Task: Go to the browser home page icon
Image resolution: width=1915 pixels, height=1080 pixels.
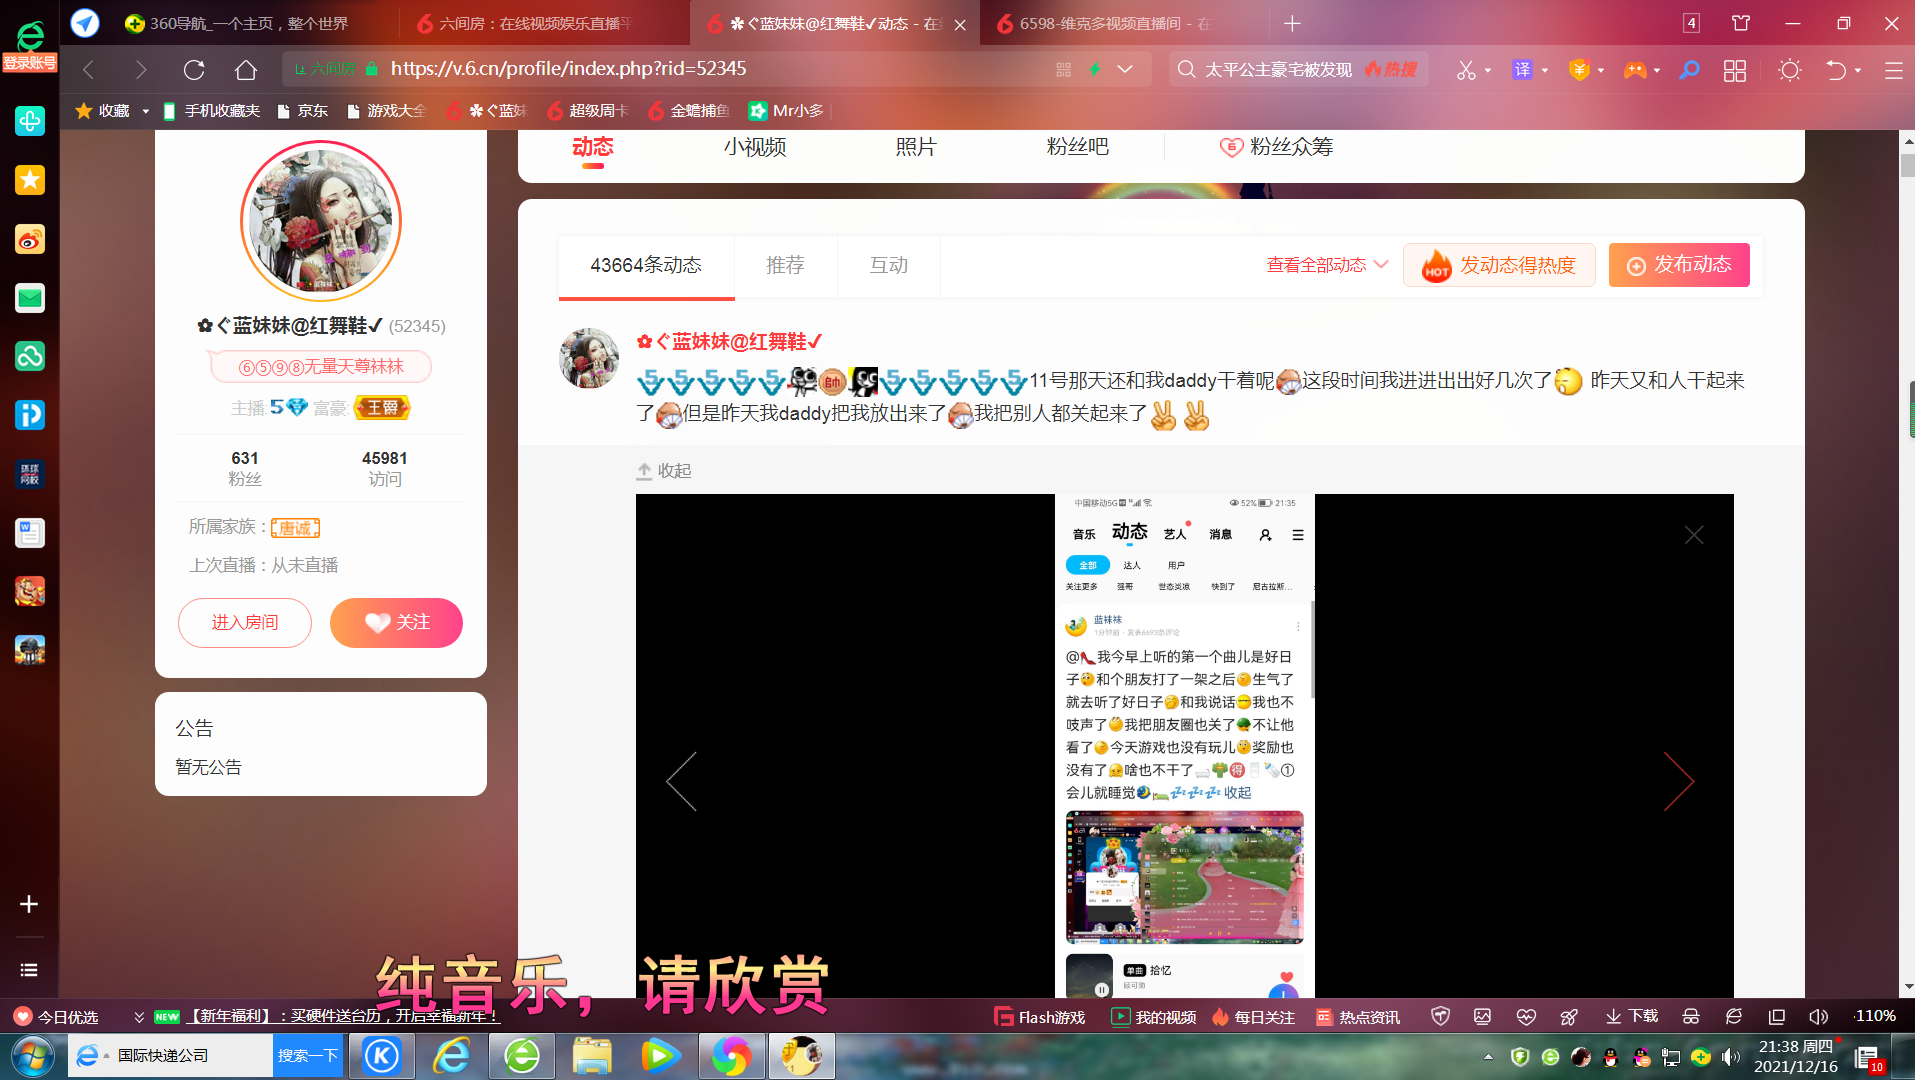Action: pos(246,69)
